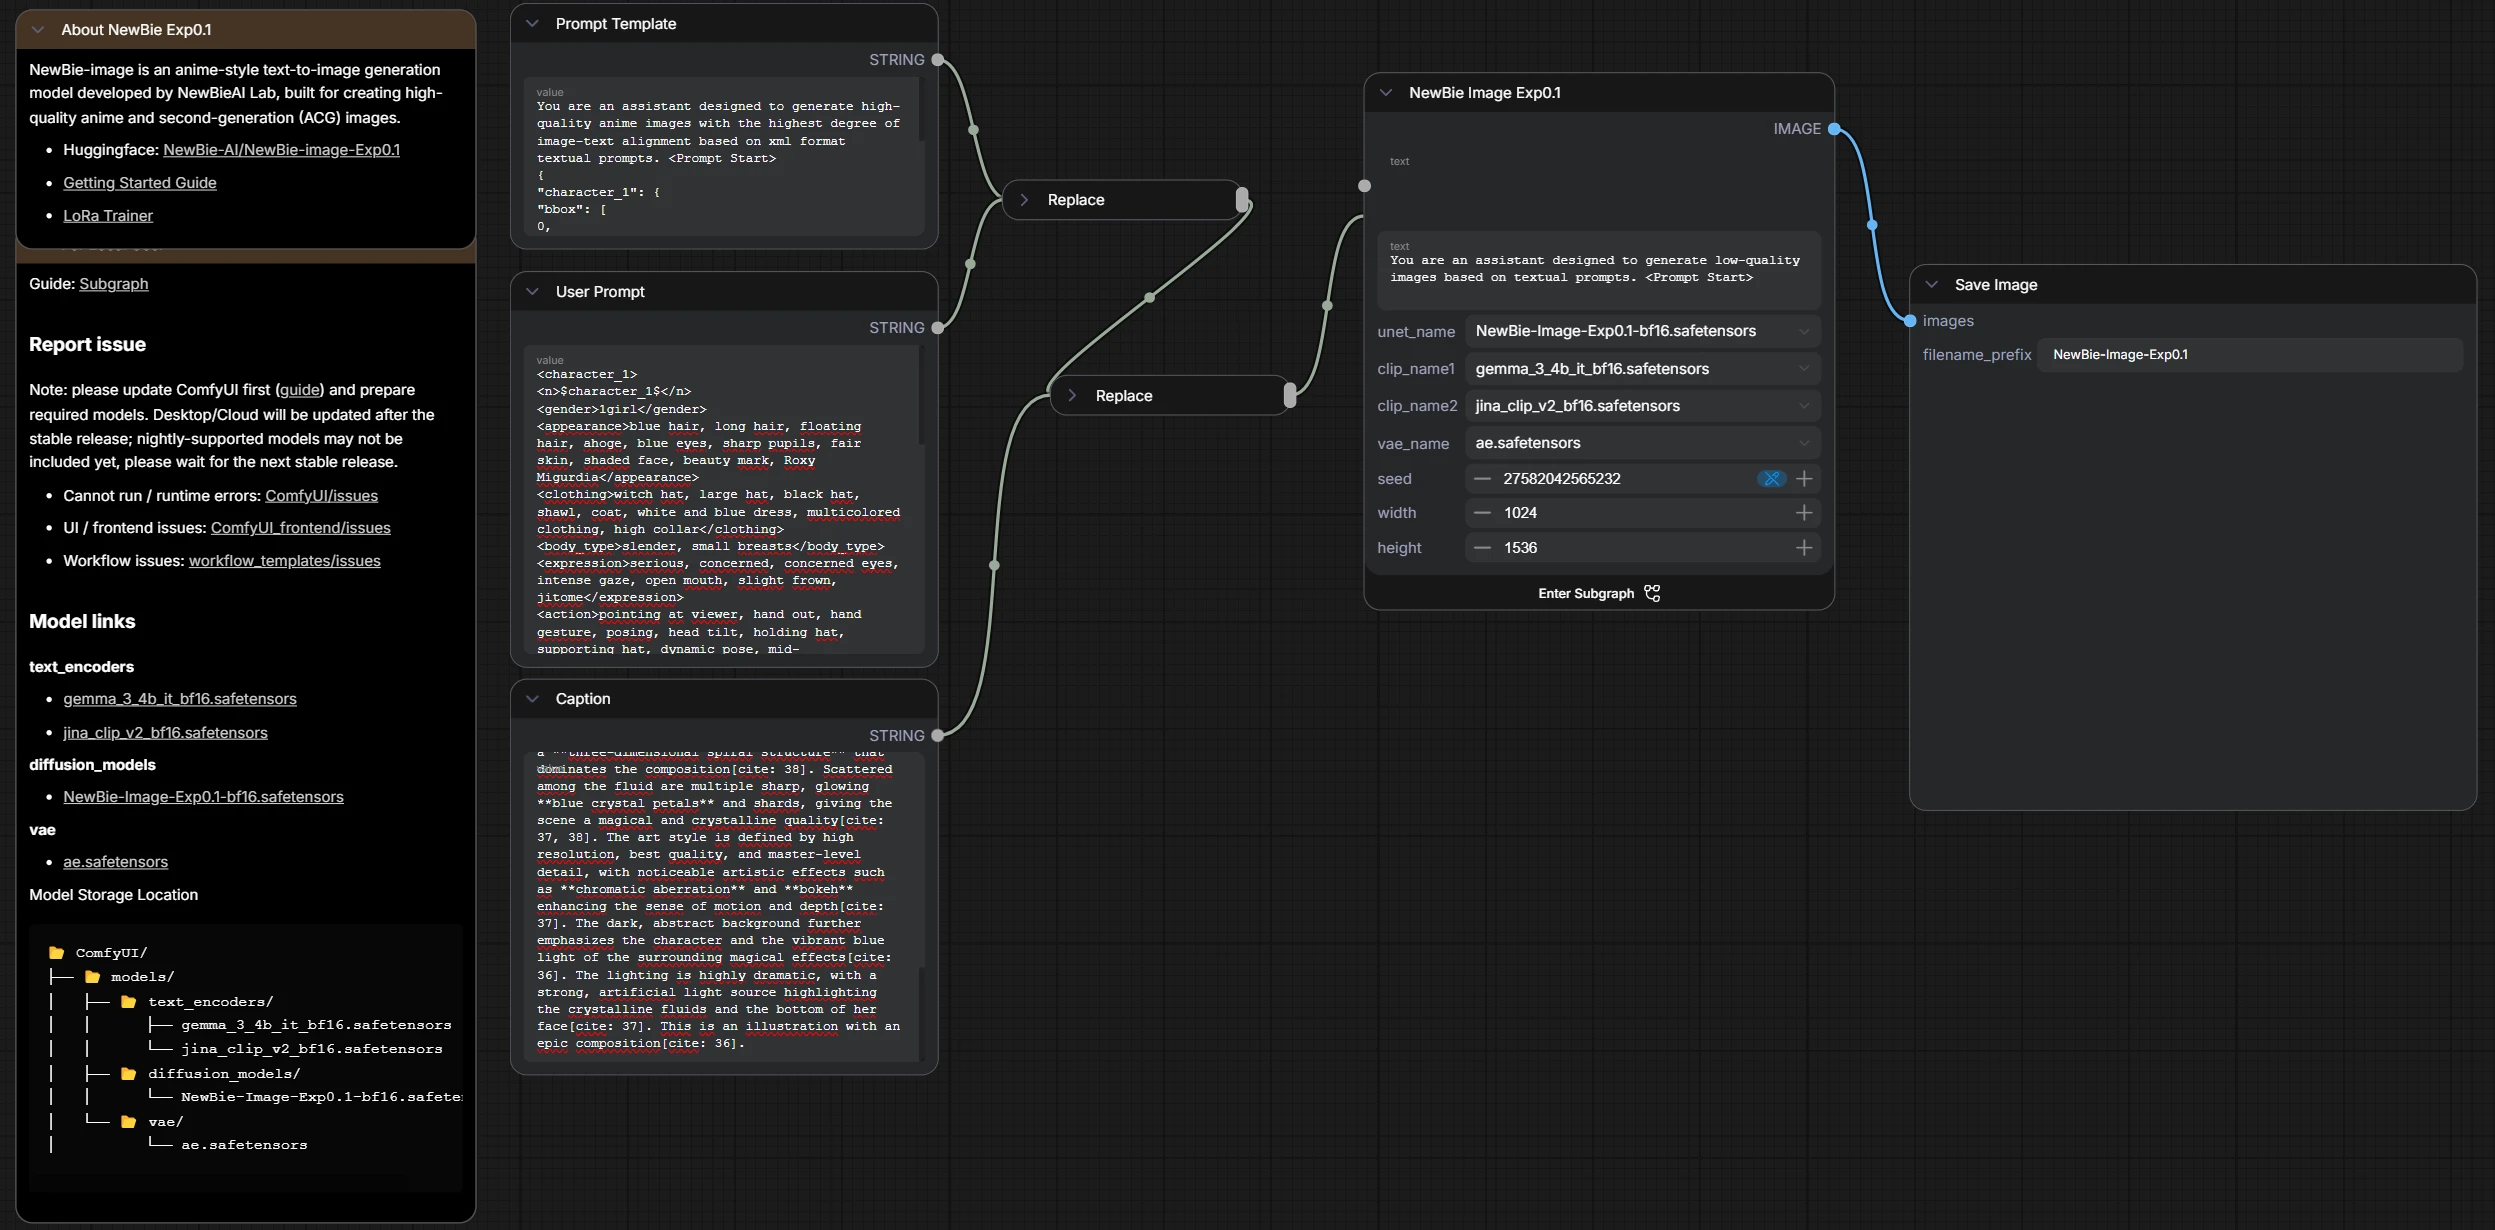Collapse the Save Image node
The width and height of the screenshot is (2495, 1230).
1932,285
